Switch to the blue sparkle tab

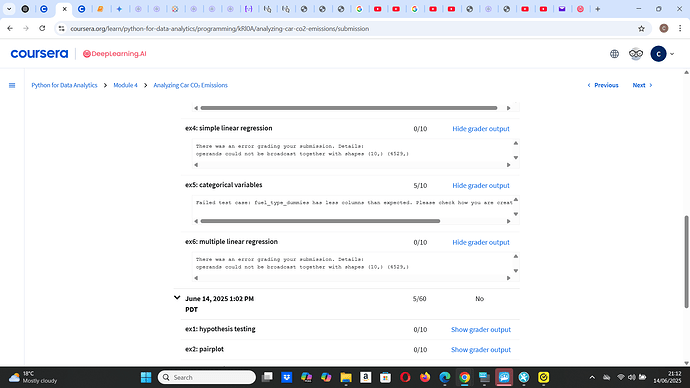coord(119,9)
